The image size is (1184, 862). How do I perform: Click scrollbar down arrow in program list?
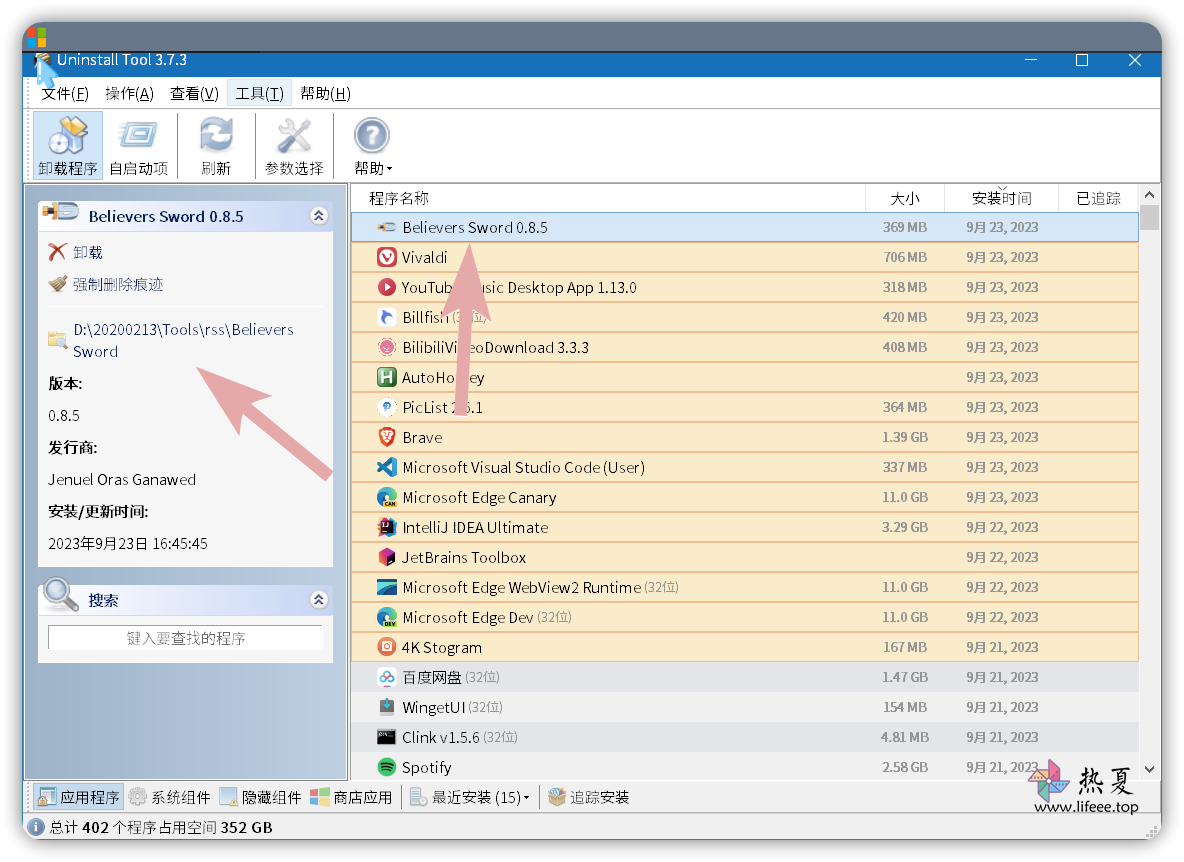1149,769
